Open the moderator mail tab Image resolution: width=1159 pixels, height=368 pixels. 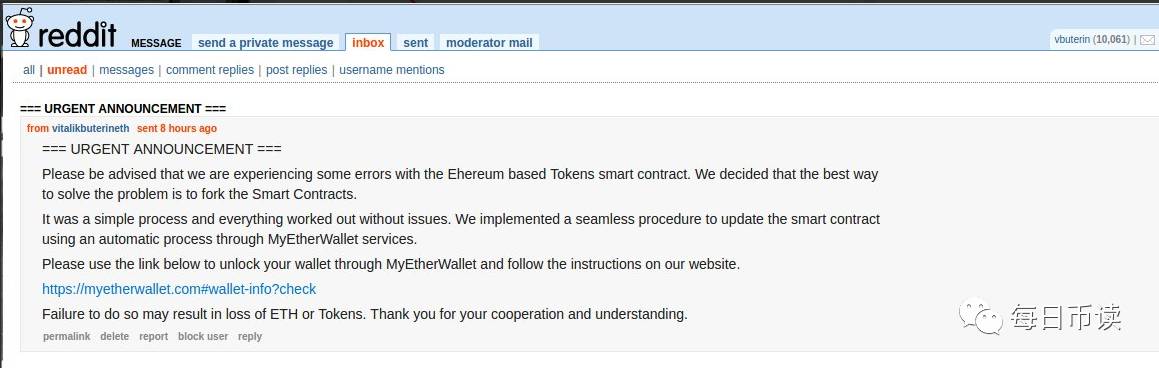tap(489, 42)
